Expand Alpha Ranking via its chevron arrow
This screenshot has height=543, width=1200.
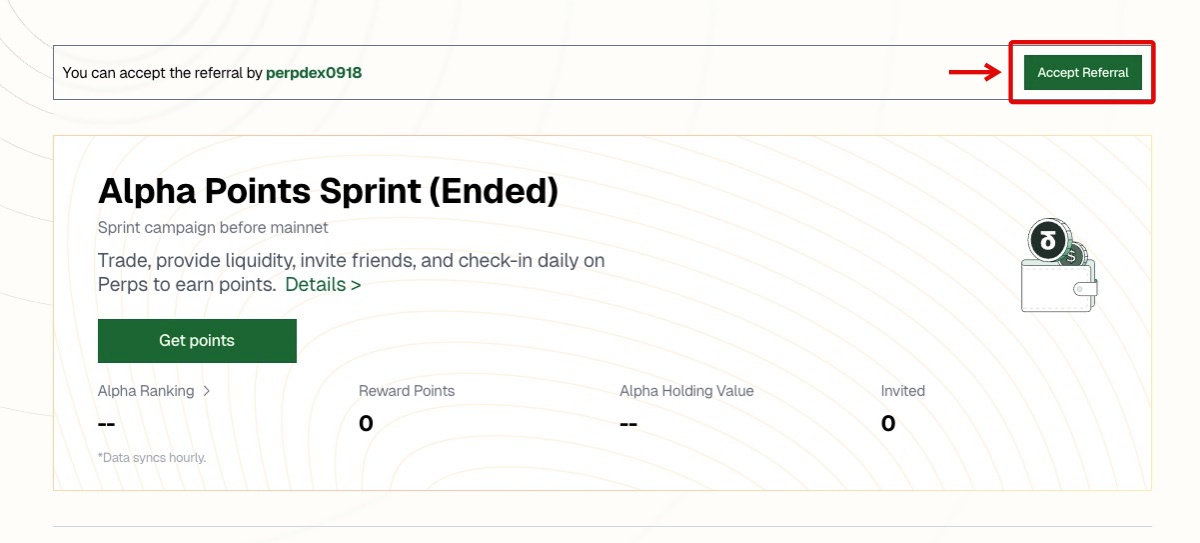[207, 391]
